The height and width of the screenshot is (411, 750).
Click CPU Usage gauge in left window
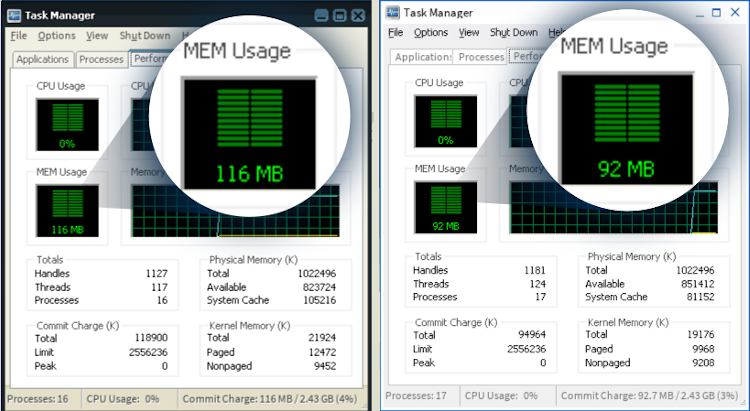pyautogui.click(x=67, y=125)
